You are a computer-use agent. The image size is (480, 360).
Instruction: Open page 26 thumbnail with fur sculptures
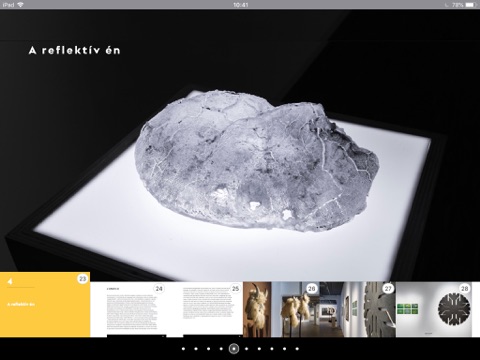coord(281,310)
